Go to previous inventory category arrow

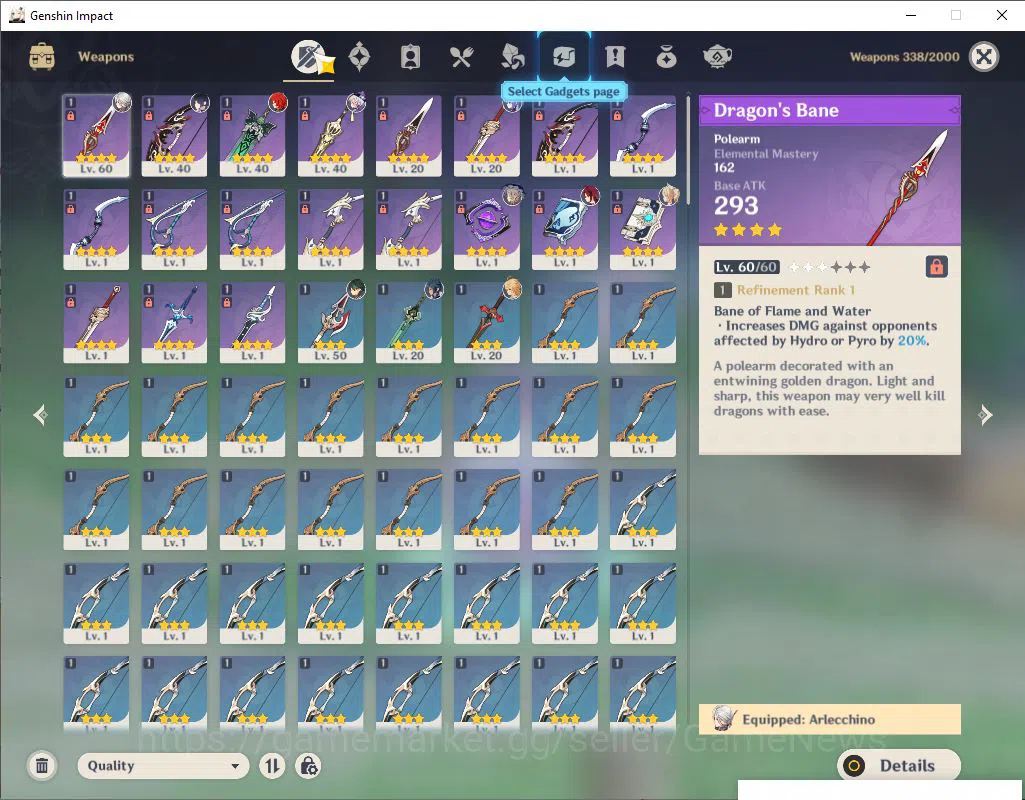tap(41, 414)
